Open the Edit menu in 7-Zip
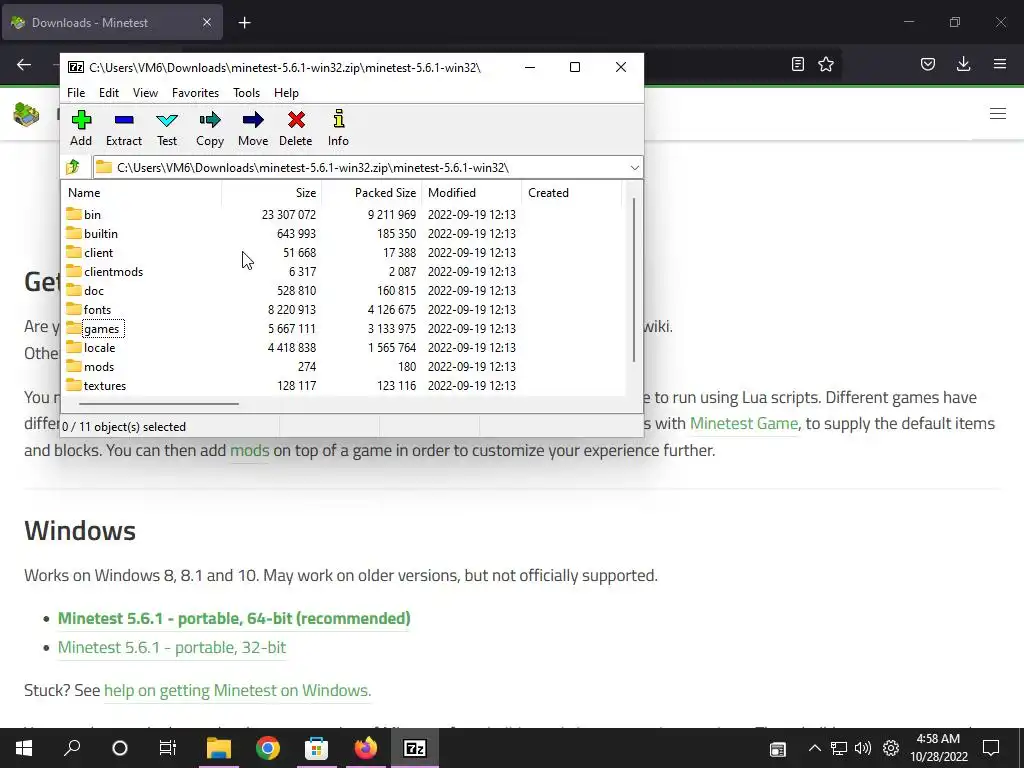This screenshot has width=1024, height=768. point(108,93)
